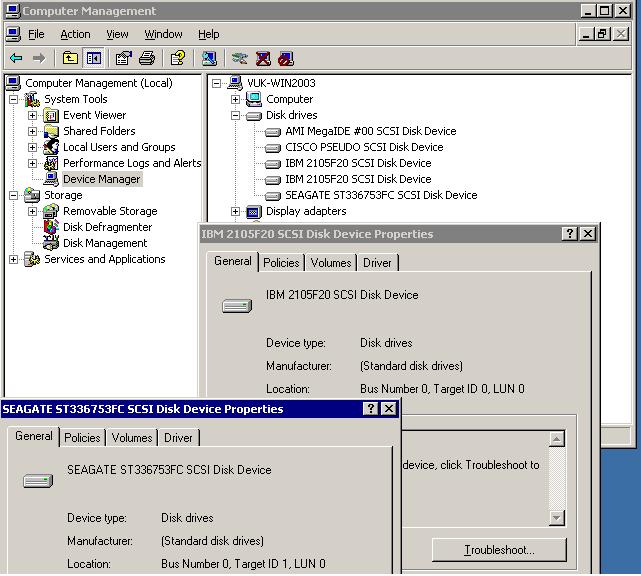The image size is (641, 576).
Task: Toggle Show/Hide Console Tree button
Action: click(x=93, y=59)
